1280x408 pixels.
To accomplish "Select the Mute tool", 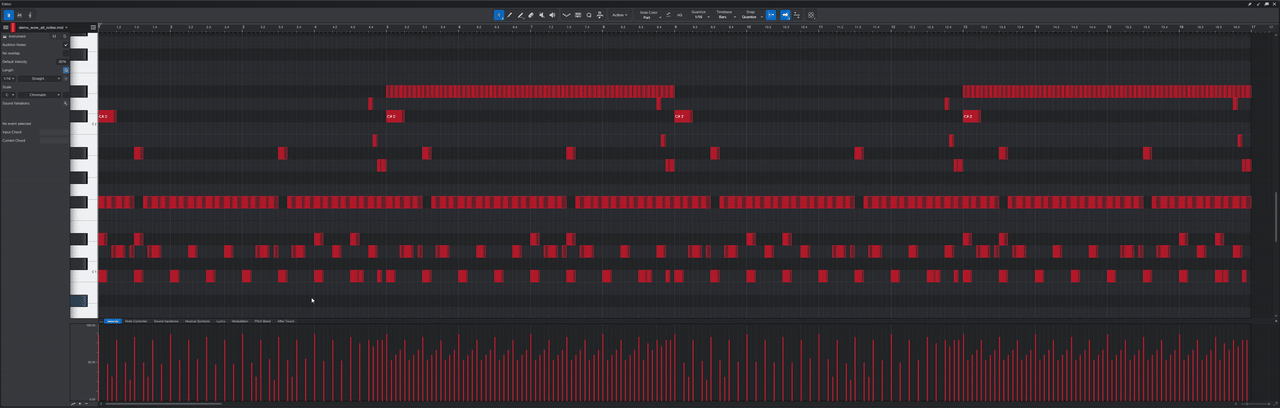I will [541, 15].
